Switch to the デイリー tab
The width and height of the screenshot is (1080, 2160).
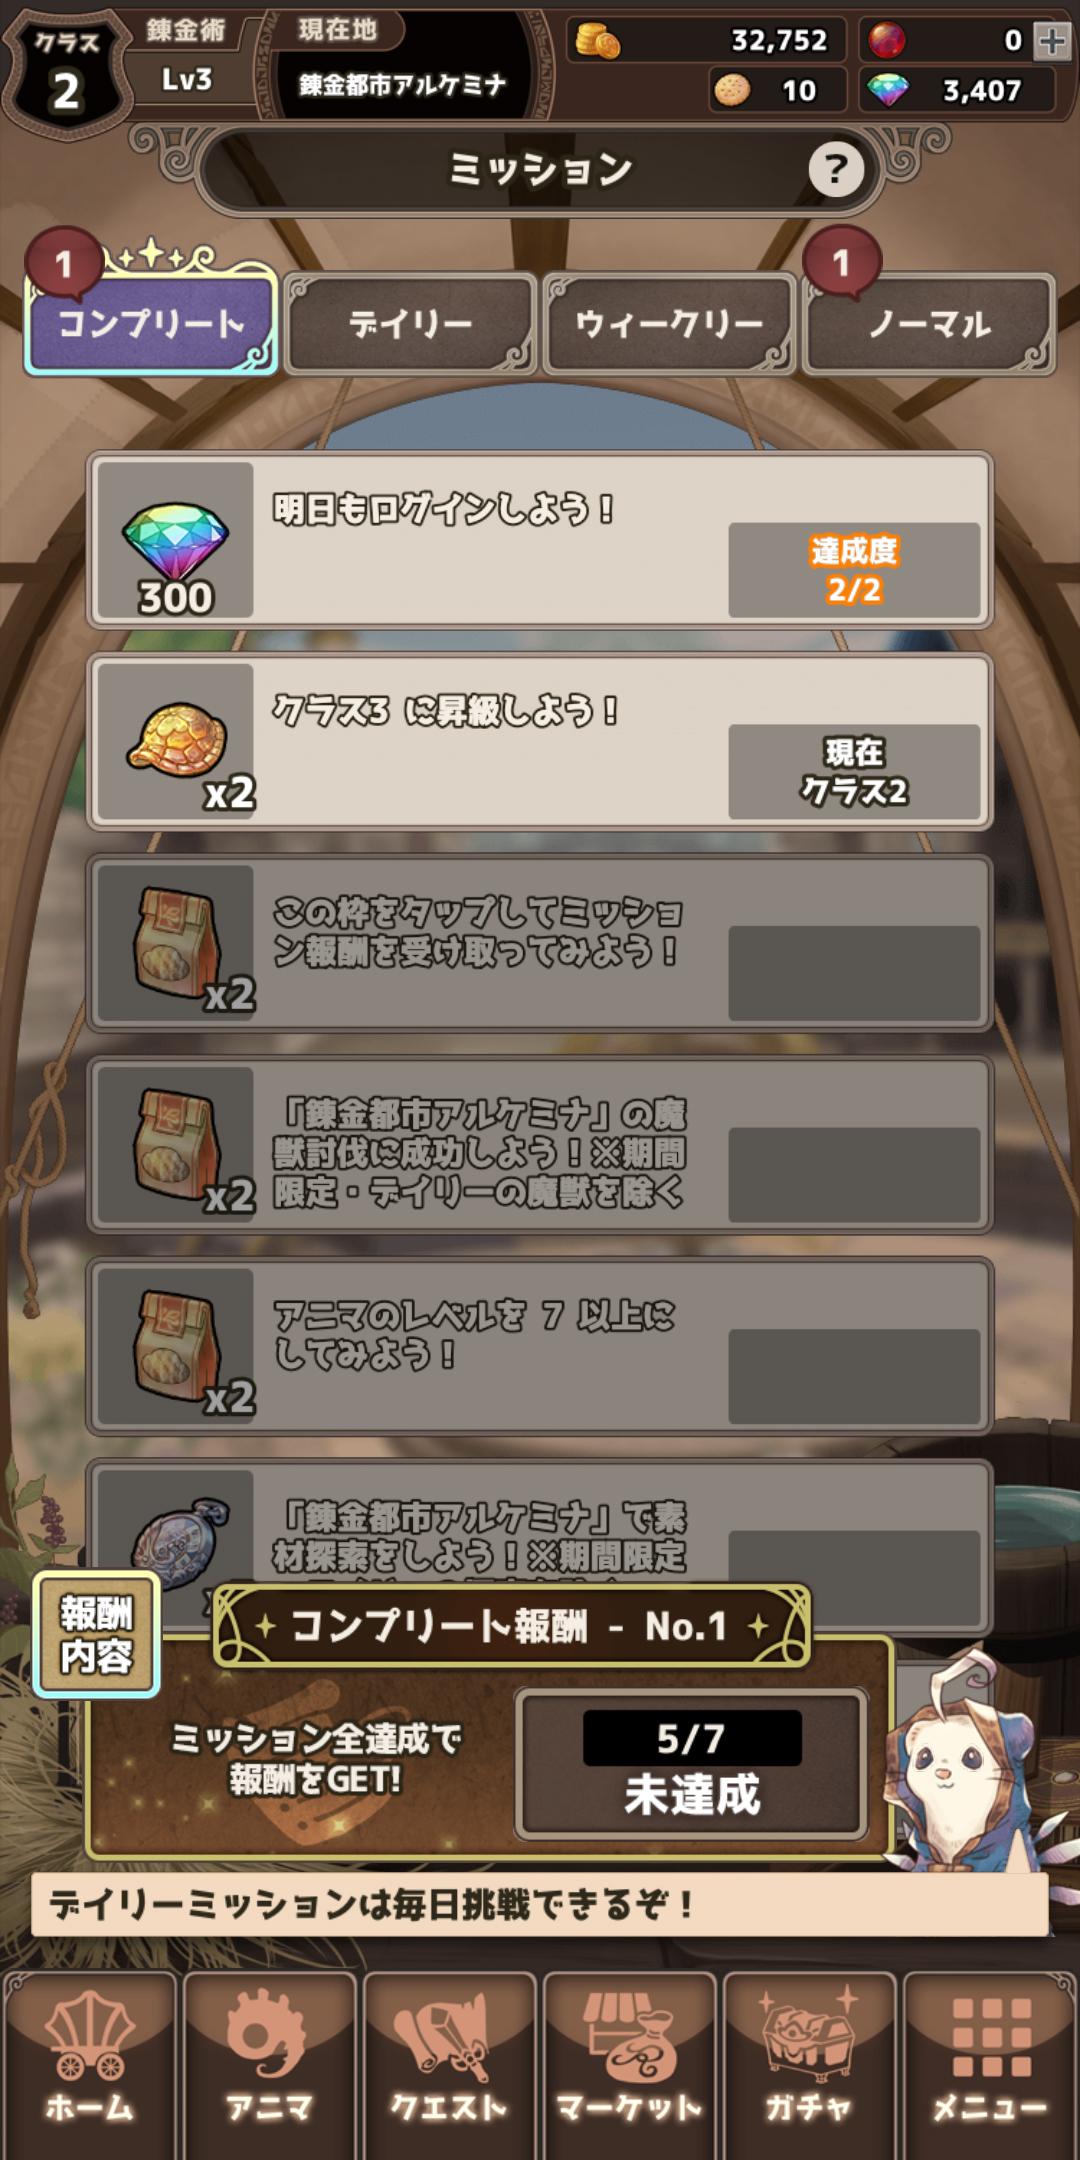coord(411,323)
